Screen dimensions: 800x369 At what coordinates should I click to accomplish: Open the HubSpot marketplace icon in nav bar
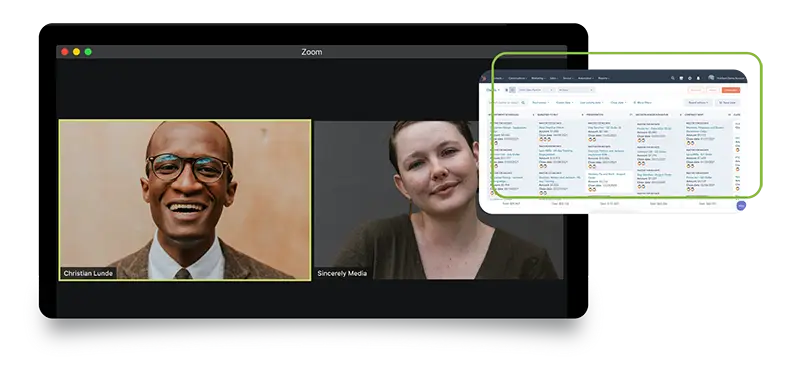point(681,78)
